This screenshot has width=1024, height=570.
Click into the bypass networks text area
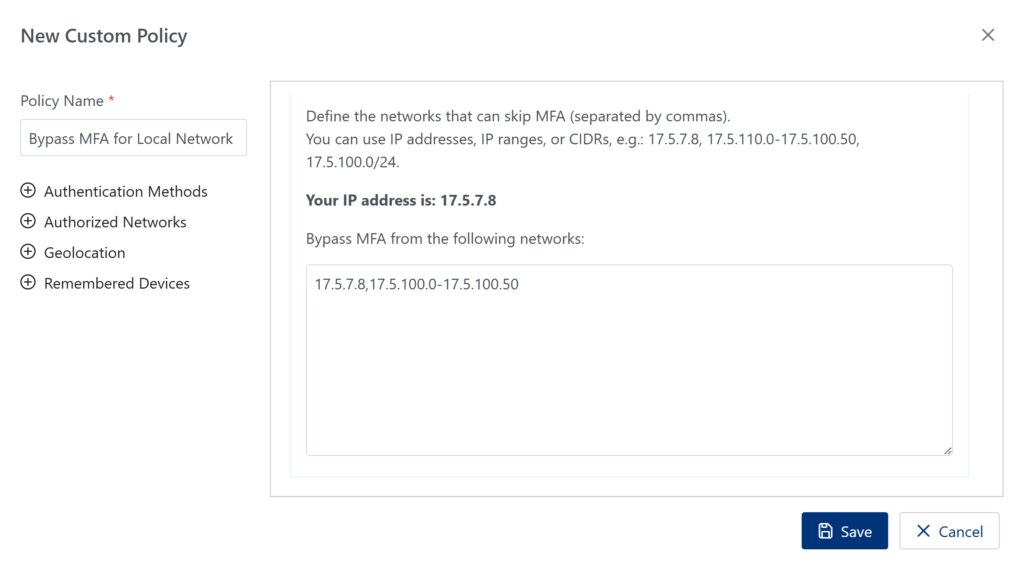tap(629, 360)
